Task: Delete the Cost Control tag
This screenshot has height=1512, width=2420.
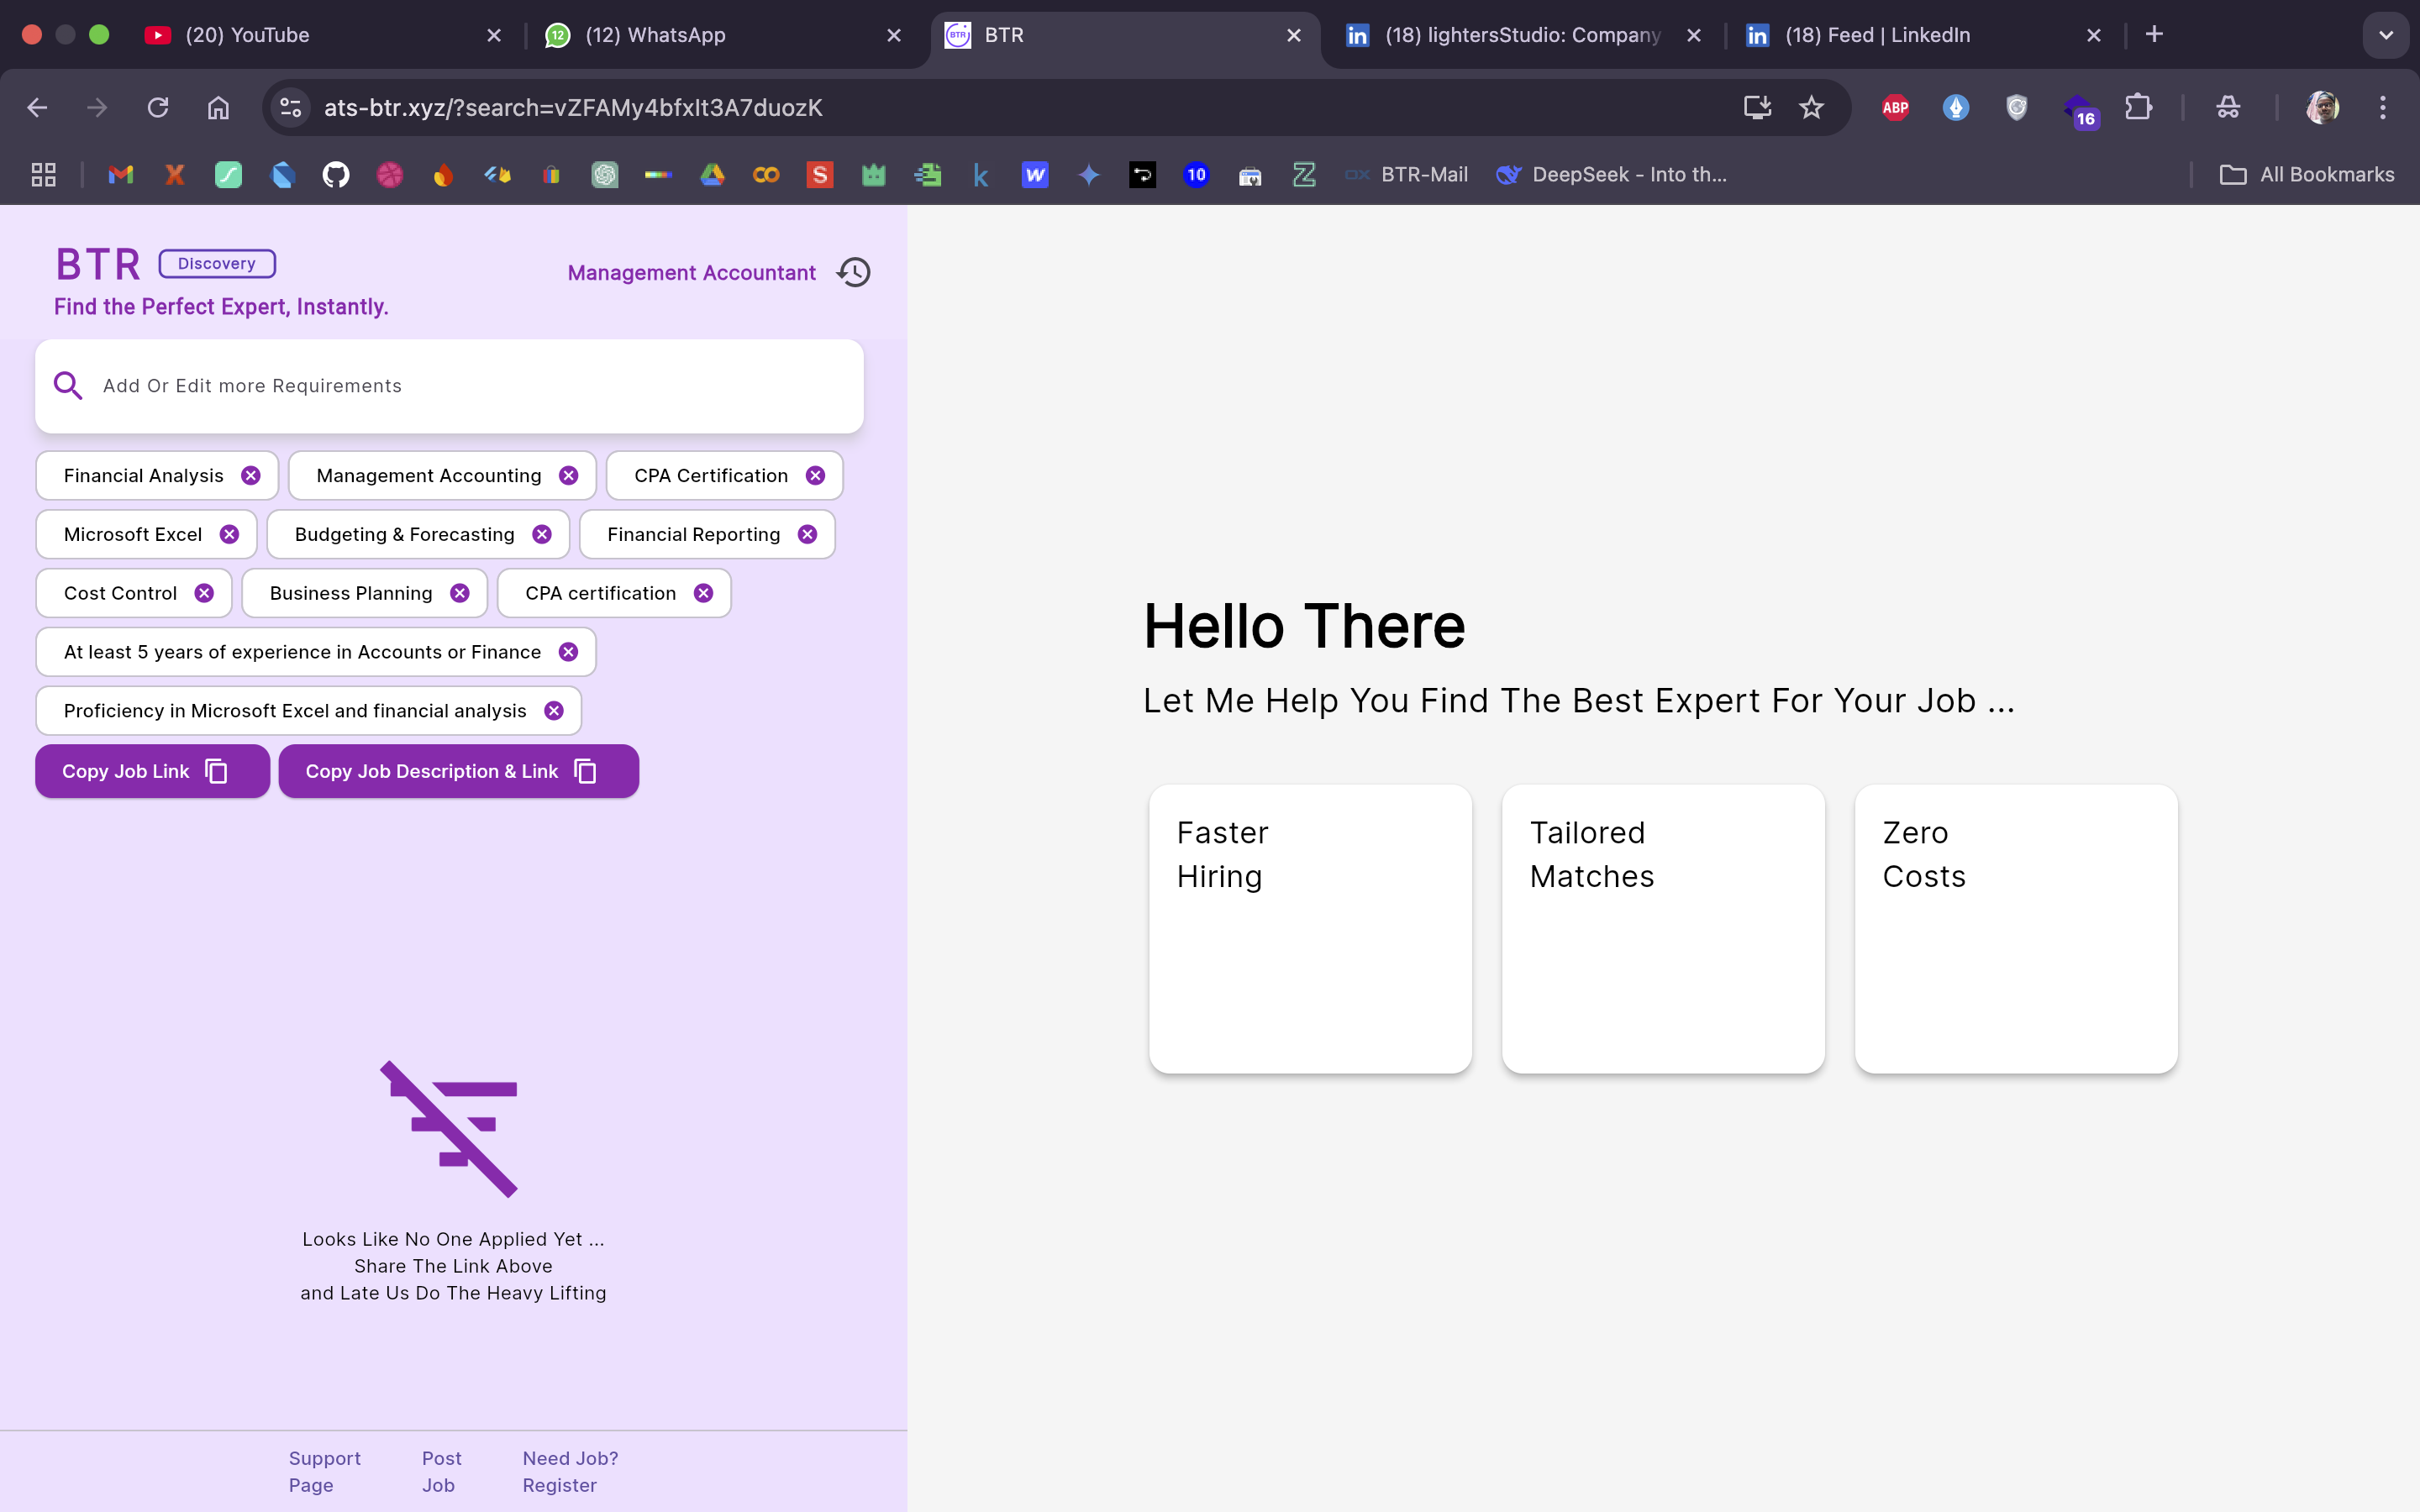Action: (204, 593)
